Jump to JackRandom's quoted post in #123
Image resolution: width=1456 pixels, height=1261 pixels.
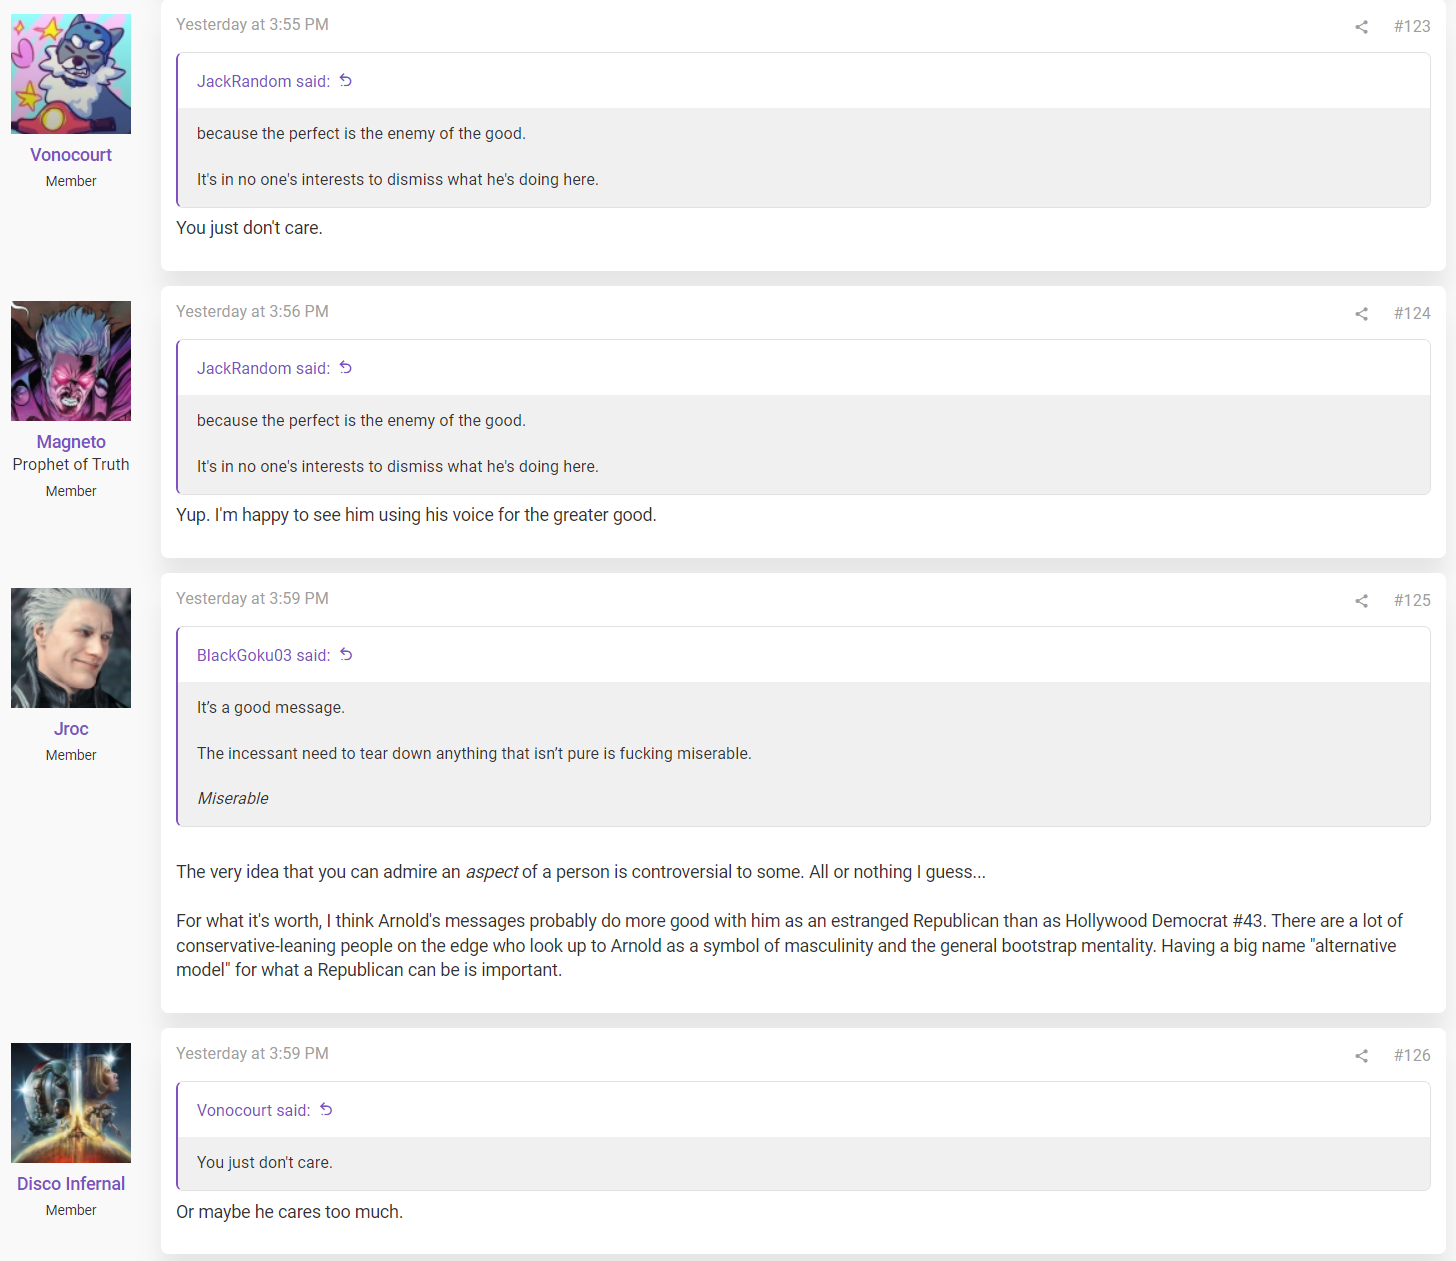tap(346, 81)
